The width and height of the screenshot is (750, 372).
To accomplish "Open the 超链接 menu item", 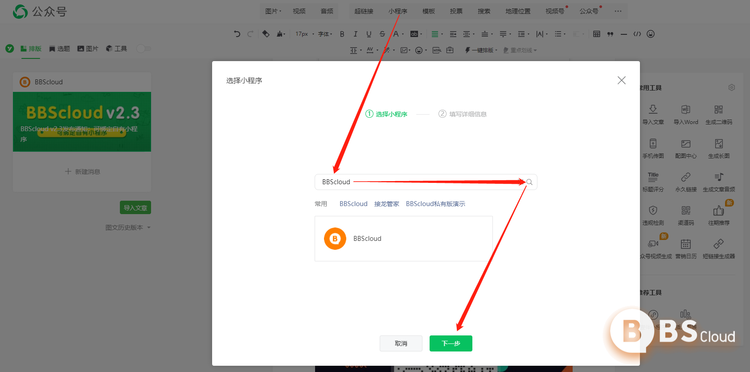I will click(x=364, y=11).
